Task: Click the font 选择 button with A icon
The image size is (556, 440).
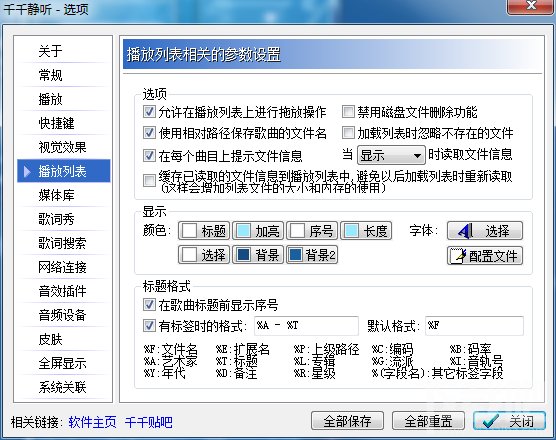Action: [x=485, y=231]
